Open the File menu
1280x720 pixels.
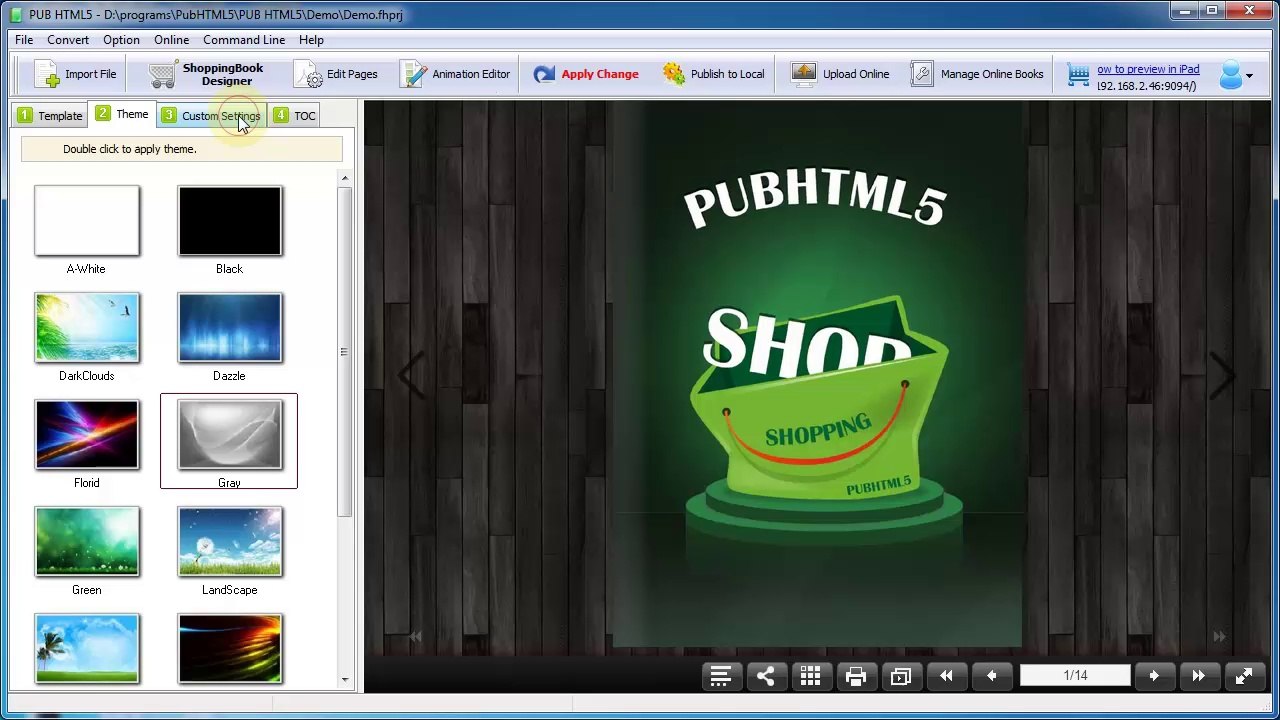(24, 40)
